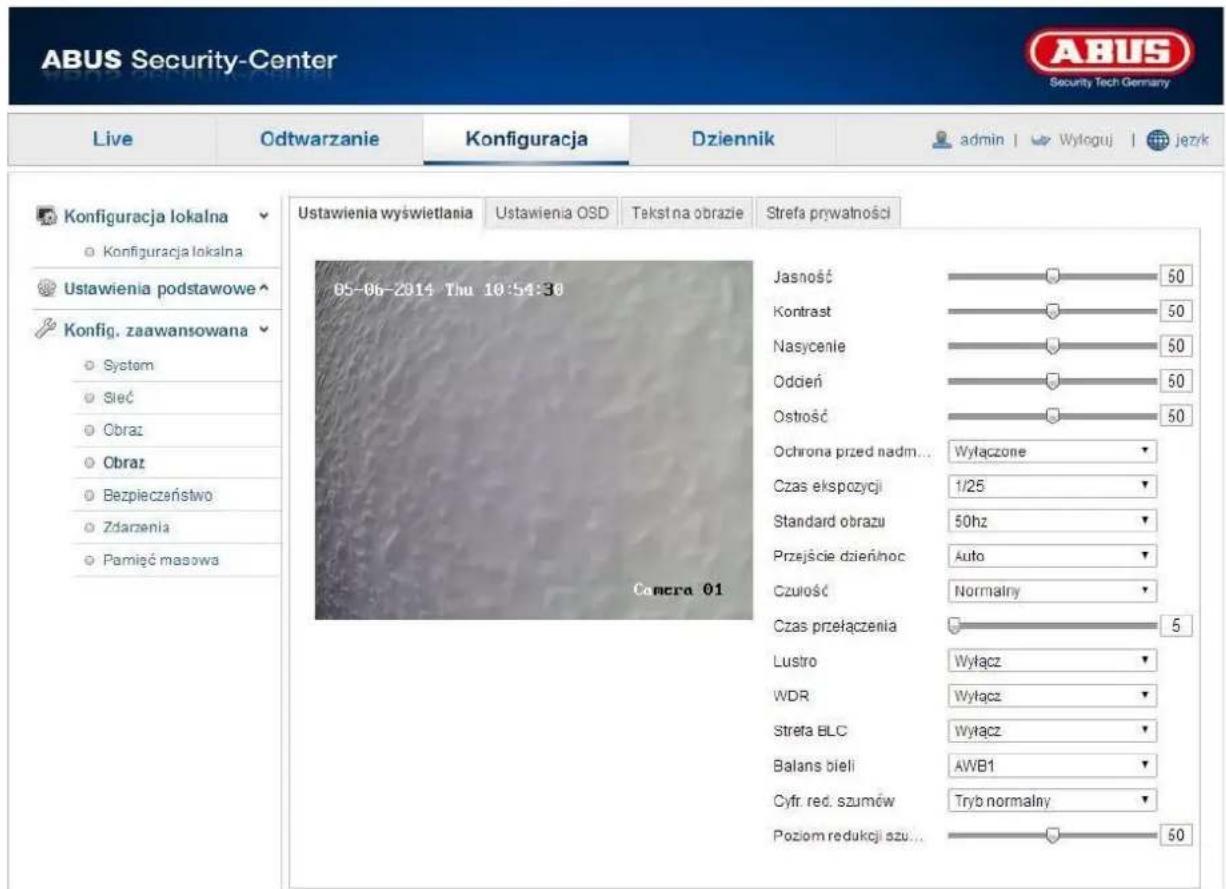Collapse the Konfiguracja lokalna section chevron
The height and width of the screenshot is (889, 1226).
[x=262, y=215]
